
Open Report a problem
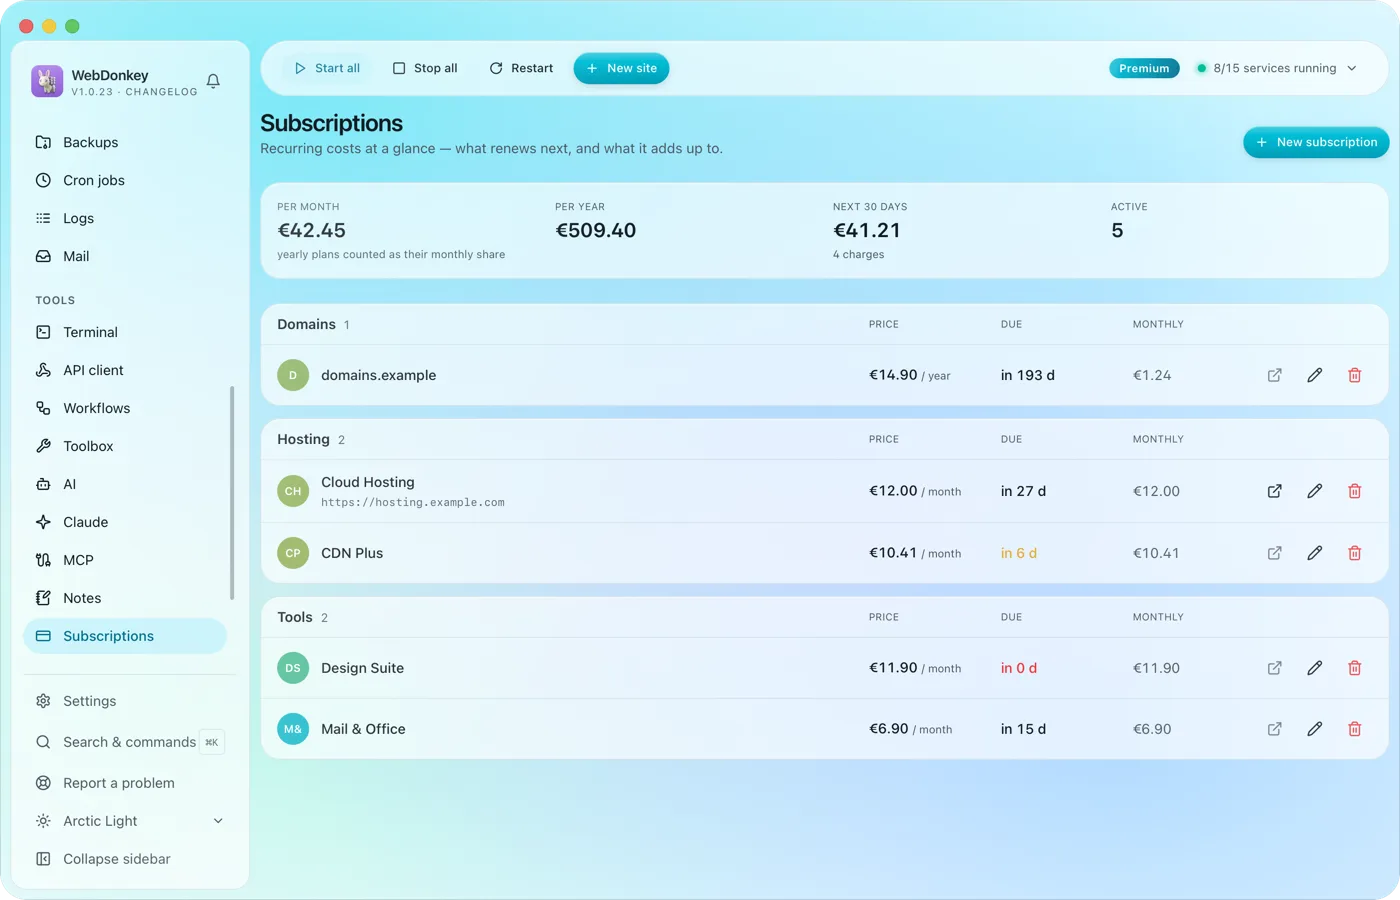click(130, 783)
